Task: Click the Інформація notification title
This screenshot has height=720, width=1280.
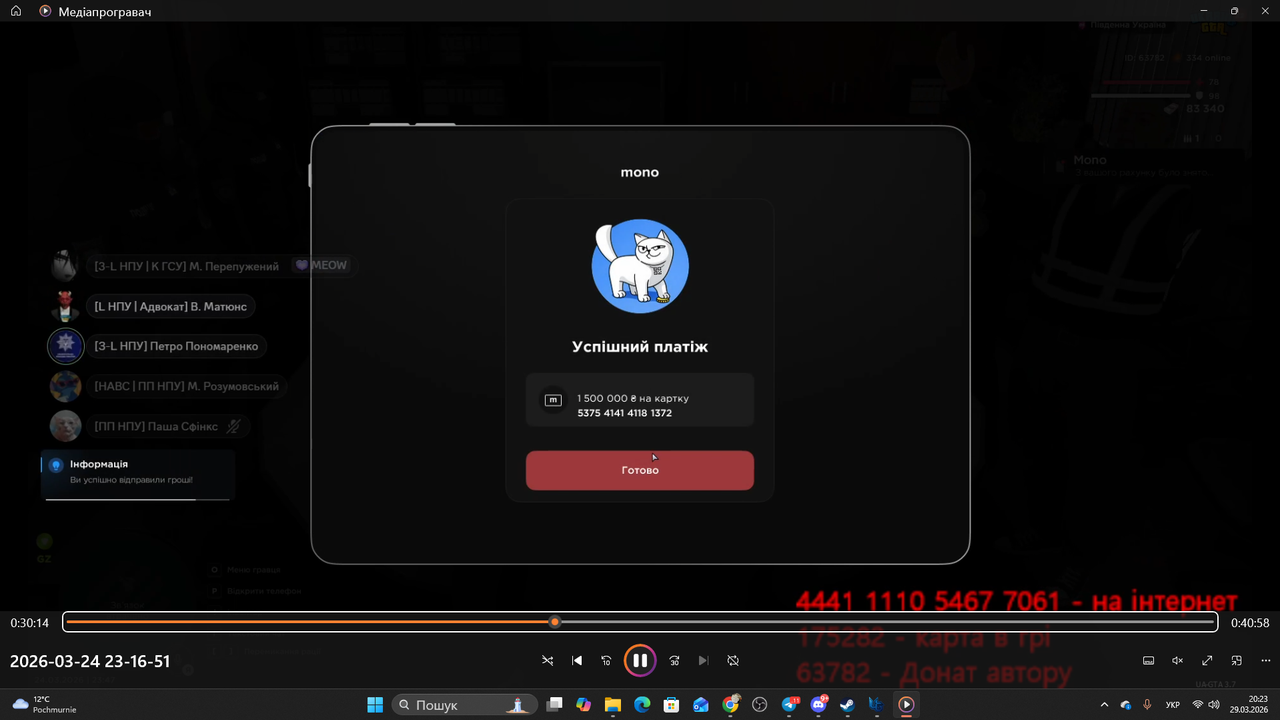Action: pos(99,464)
